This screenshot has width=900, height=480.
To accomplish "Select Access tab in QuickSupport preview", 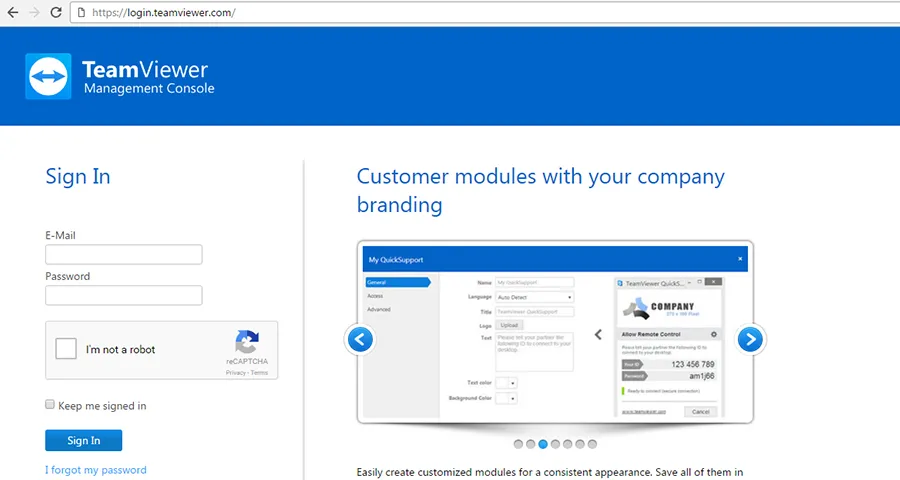I will [375, 296].
